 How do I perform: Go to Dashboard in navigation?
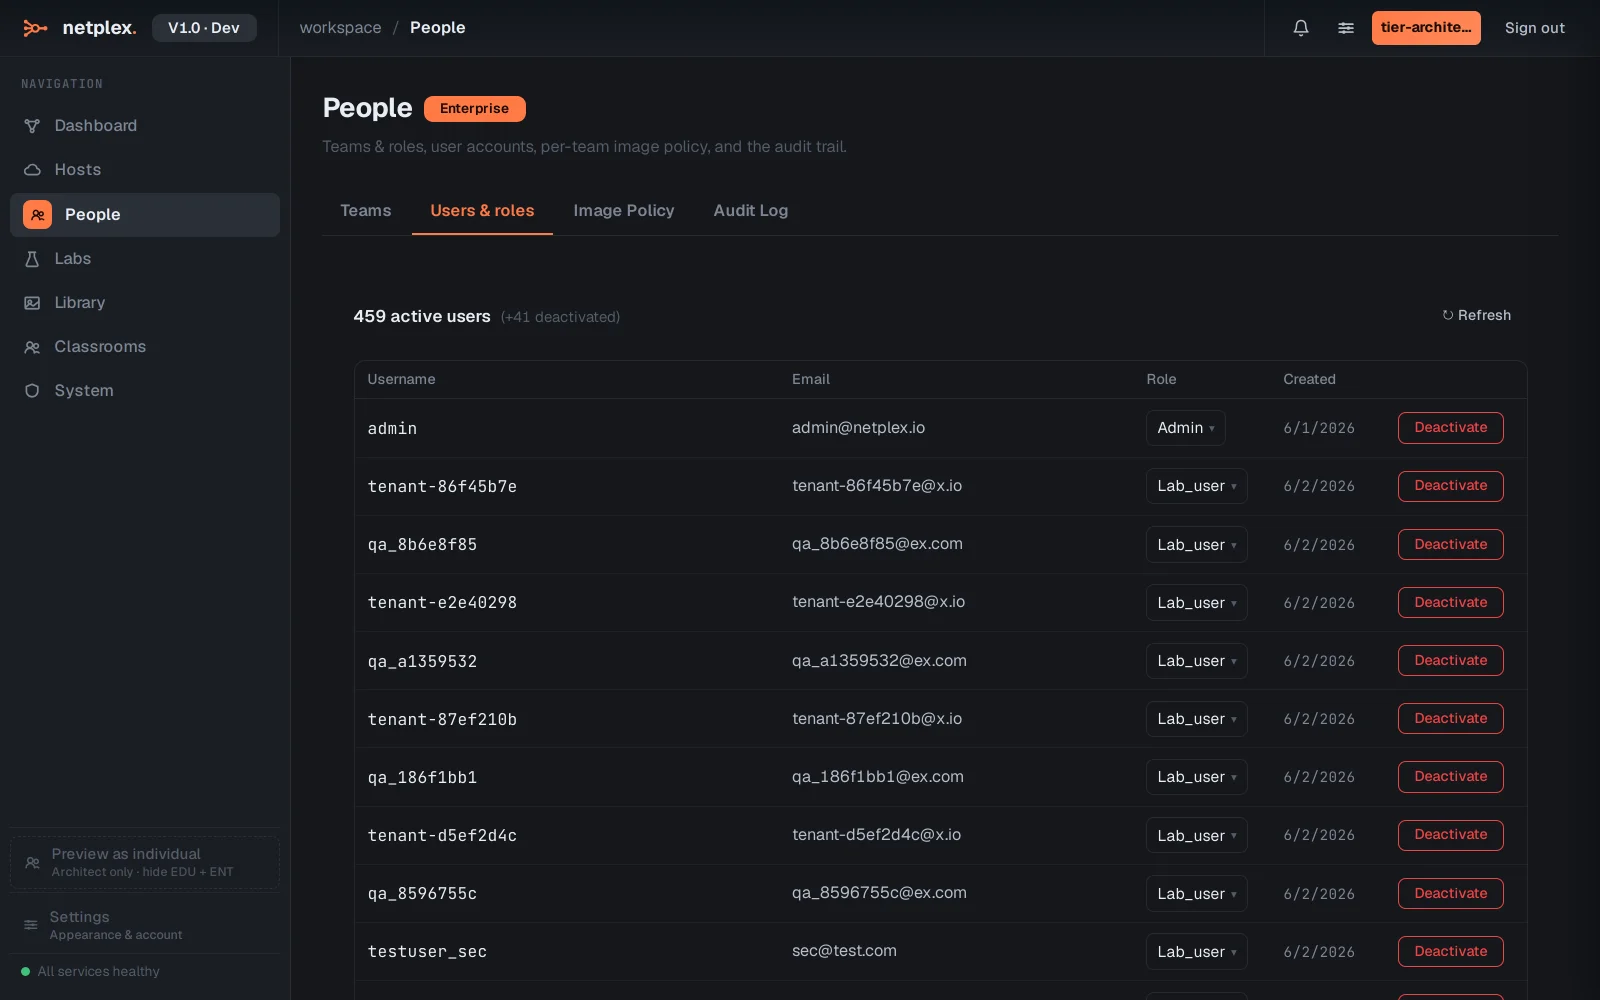[x=145, y=126]
